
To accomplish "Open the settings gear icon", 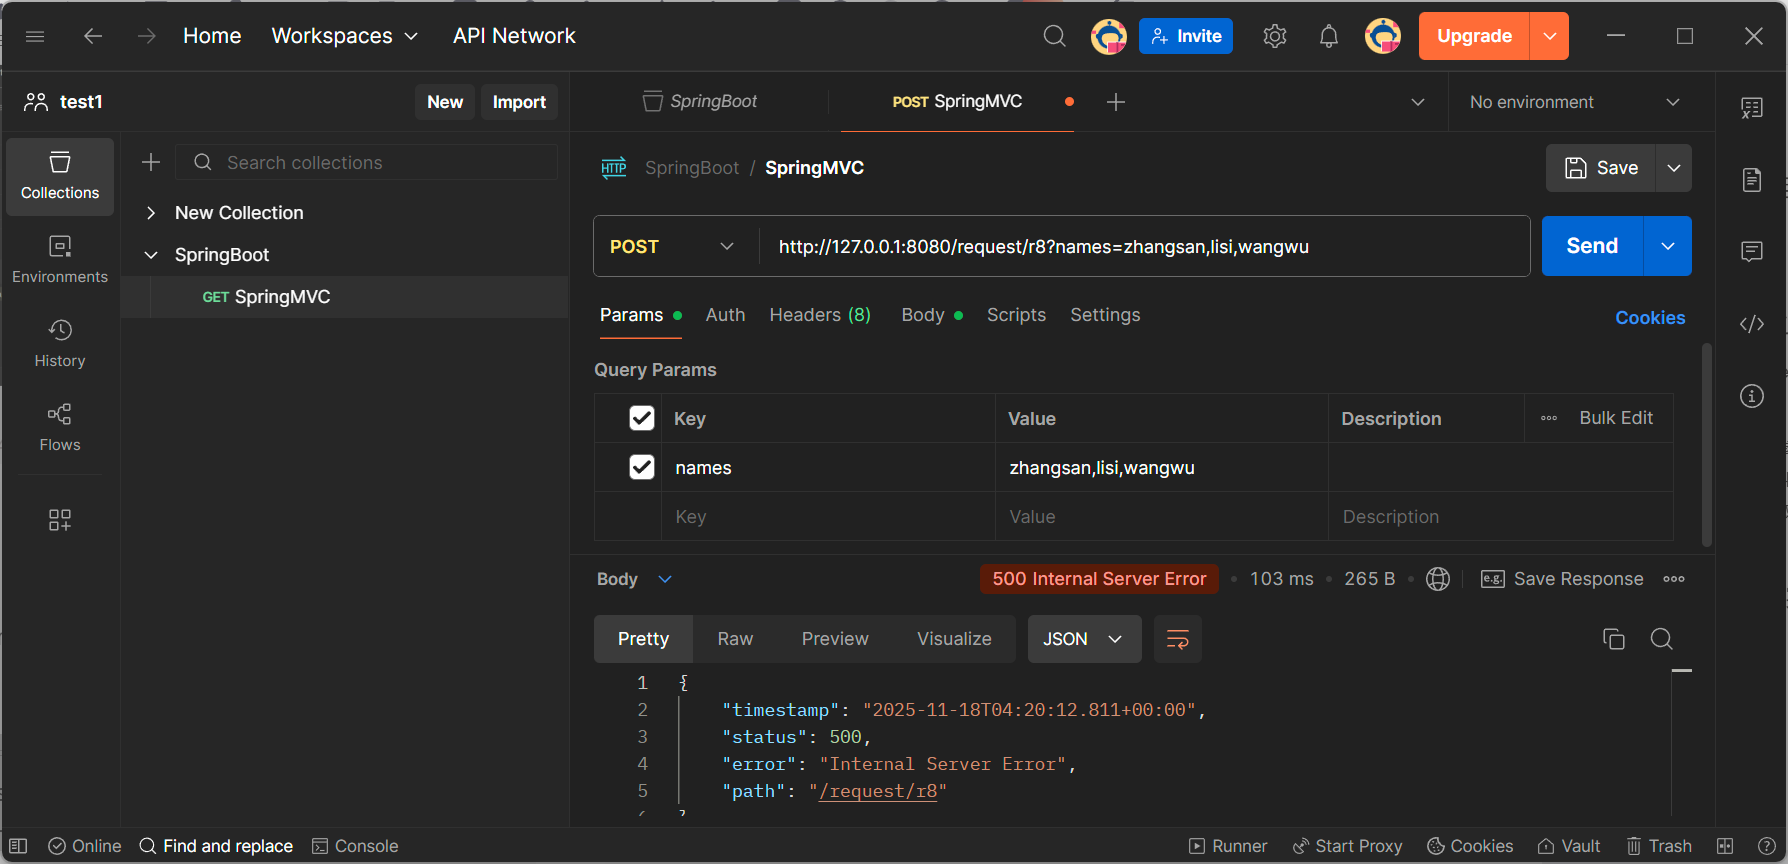I will tap(1274, 37).
